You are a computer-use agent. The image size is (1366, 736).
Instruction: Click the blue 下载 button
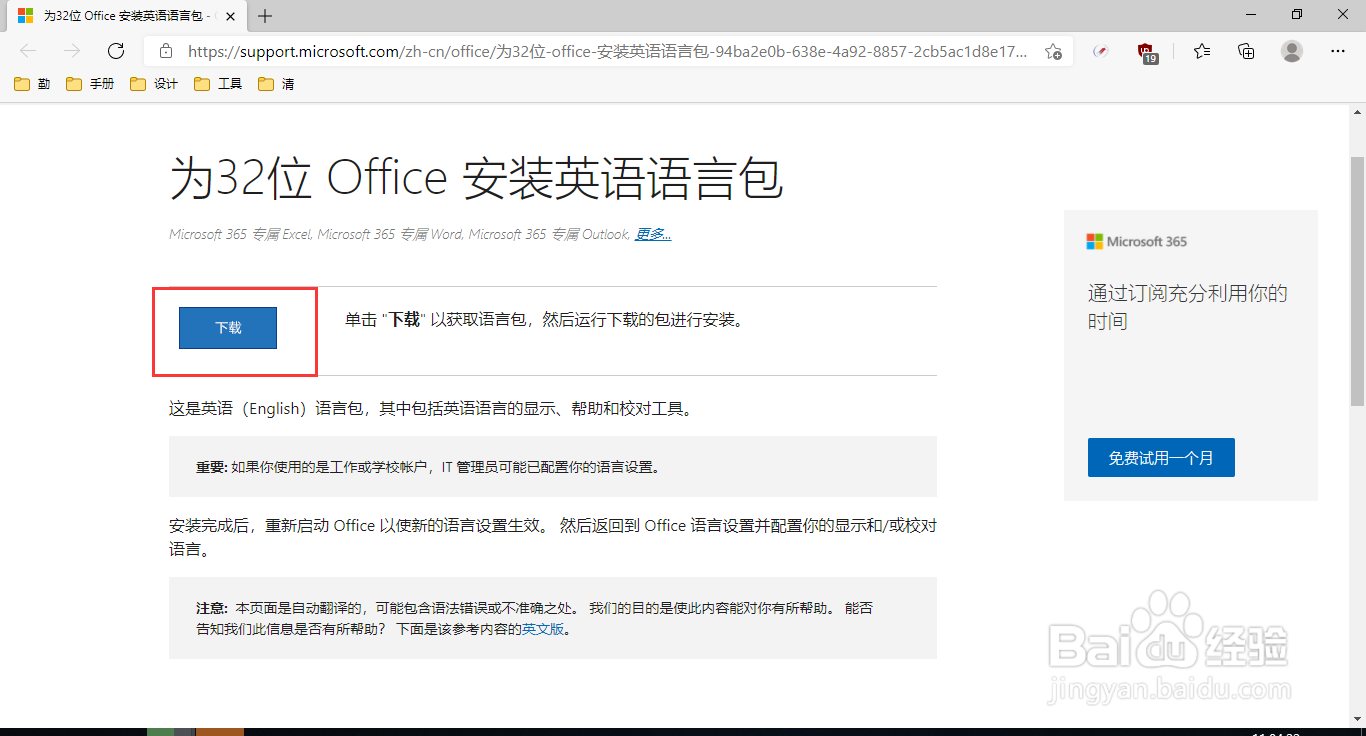pos(228,328)
